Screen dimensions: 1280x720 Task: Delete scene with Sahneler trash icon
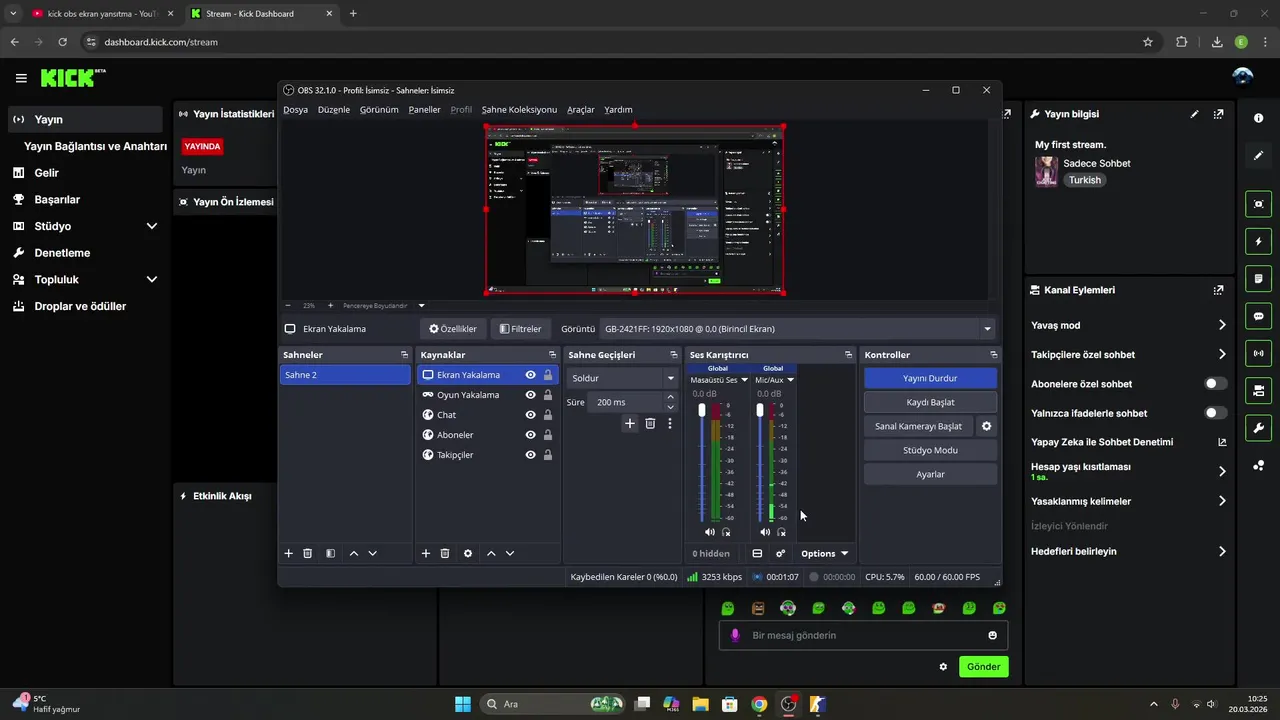pos(308,553)
